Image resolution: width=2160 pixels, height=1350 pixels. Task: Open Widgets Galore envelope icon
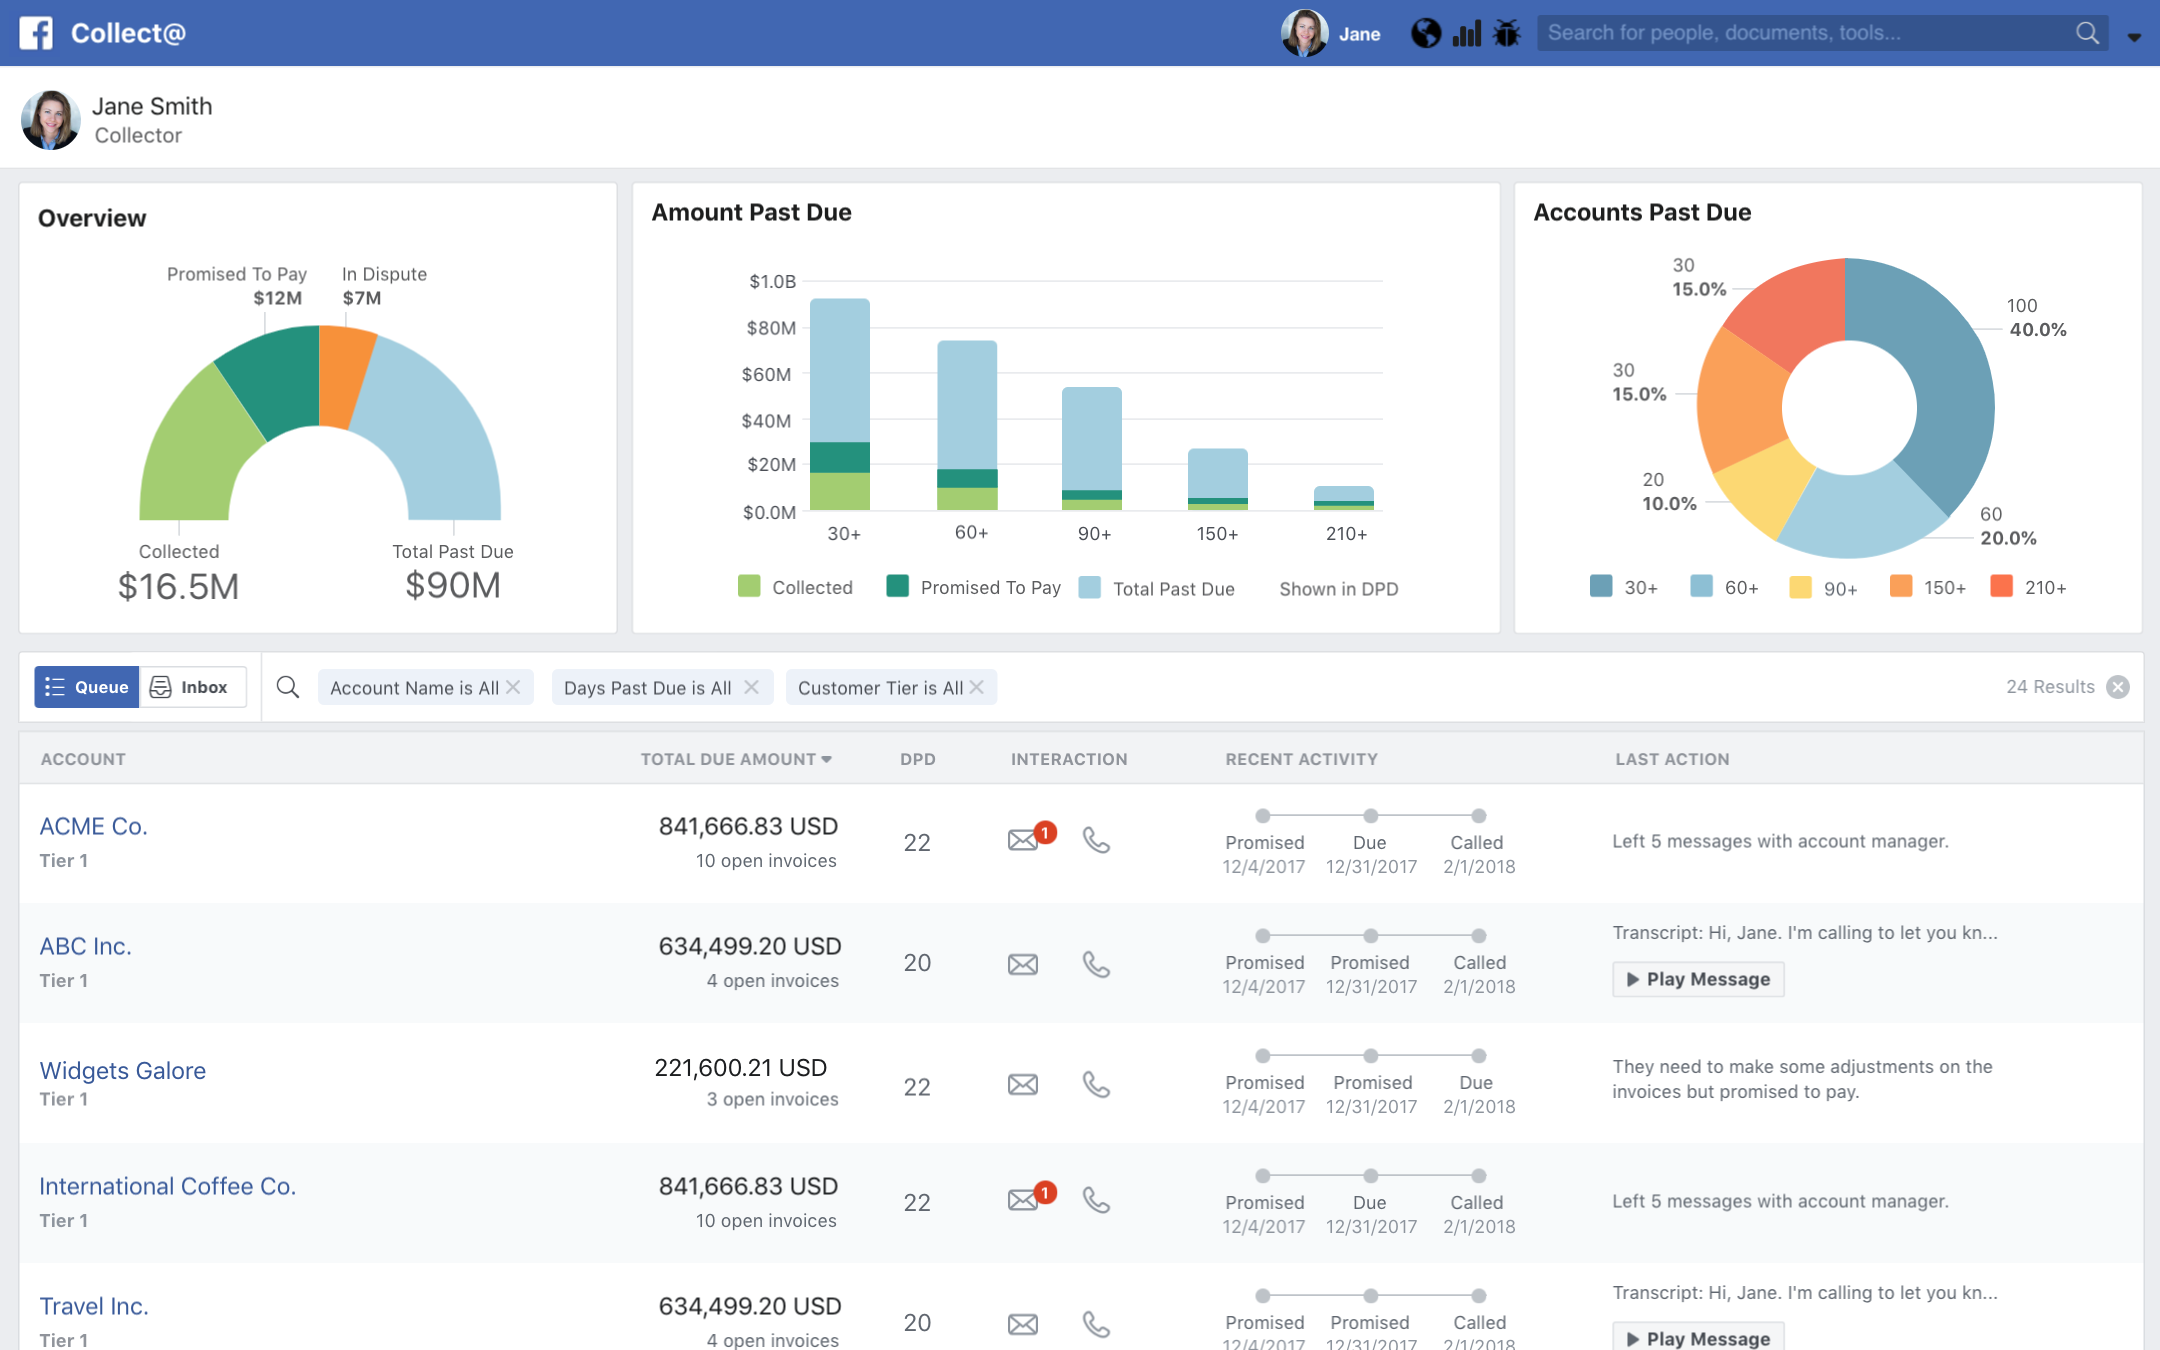tap(1022, 1085)
